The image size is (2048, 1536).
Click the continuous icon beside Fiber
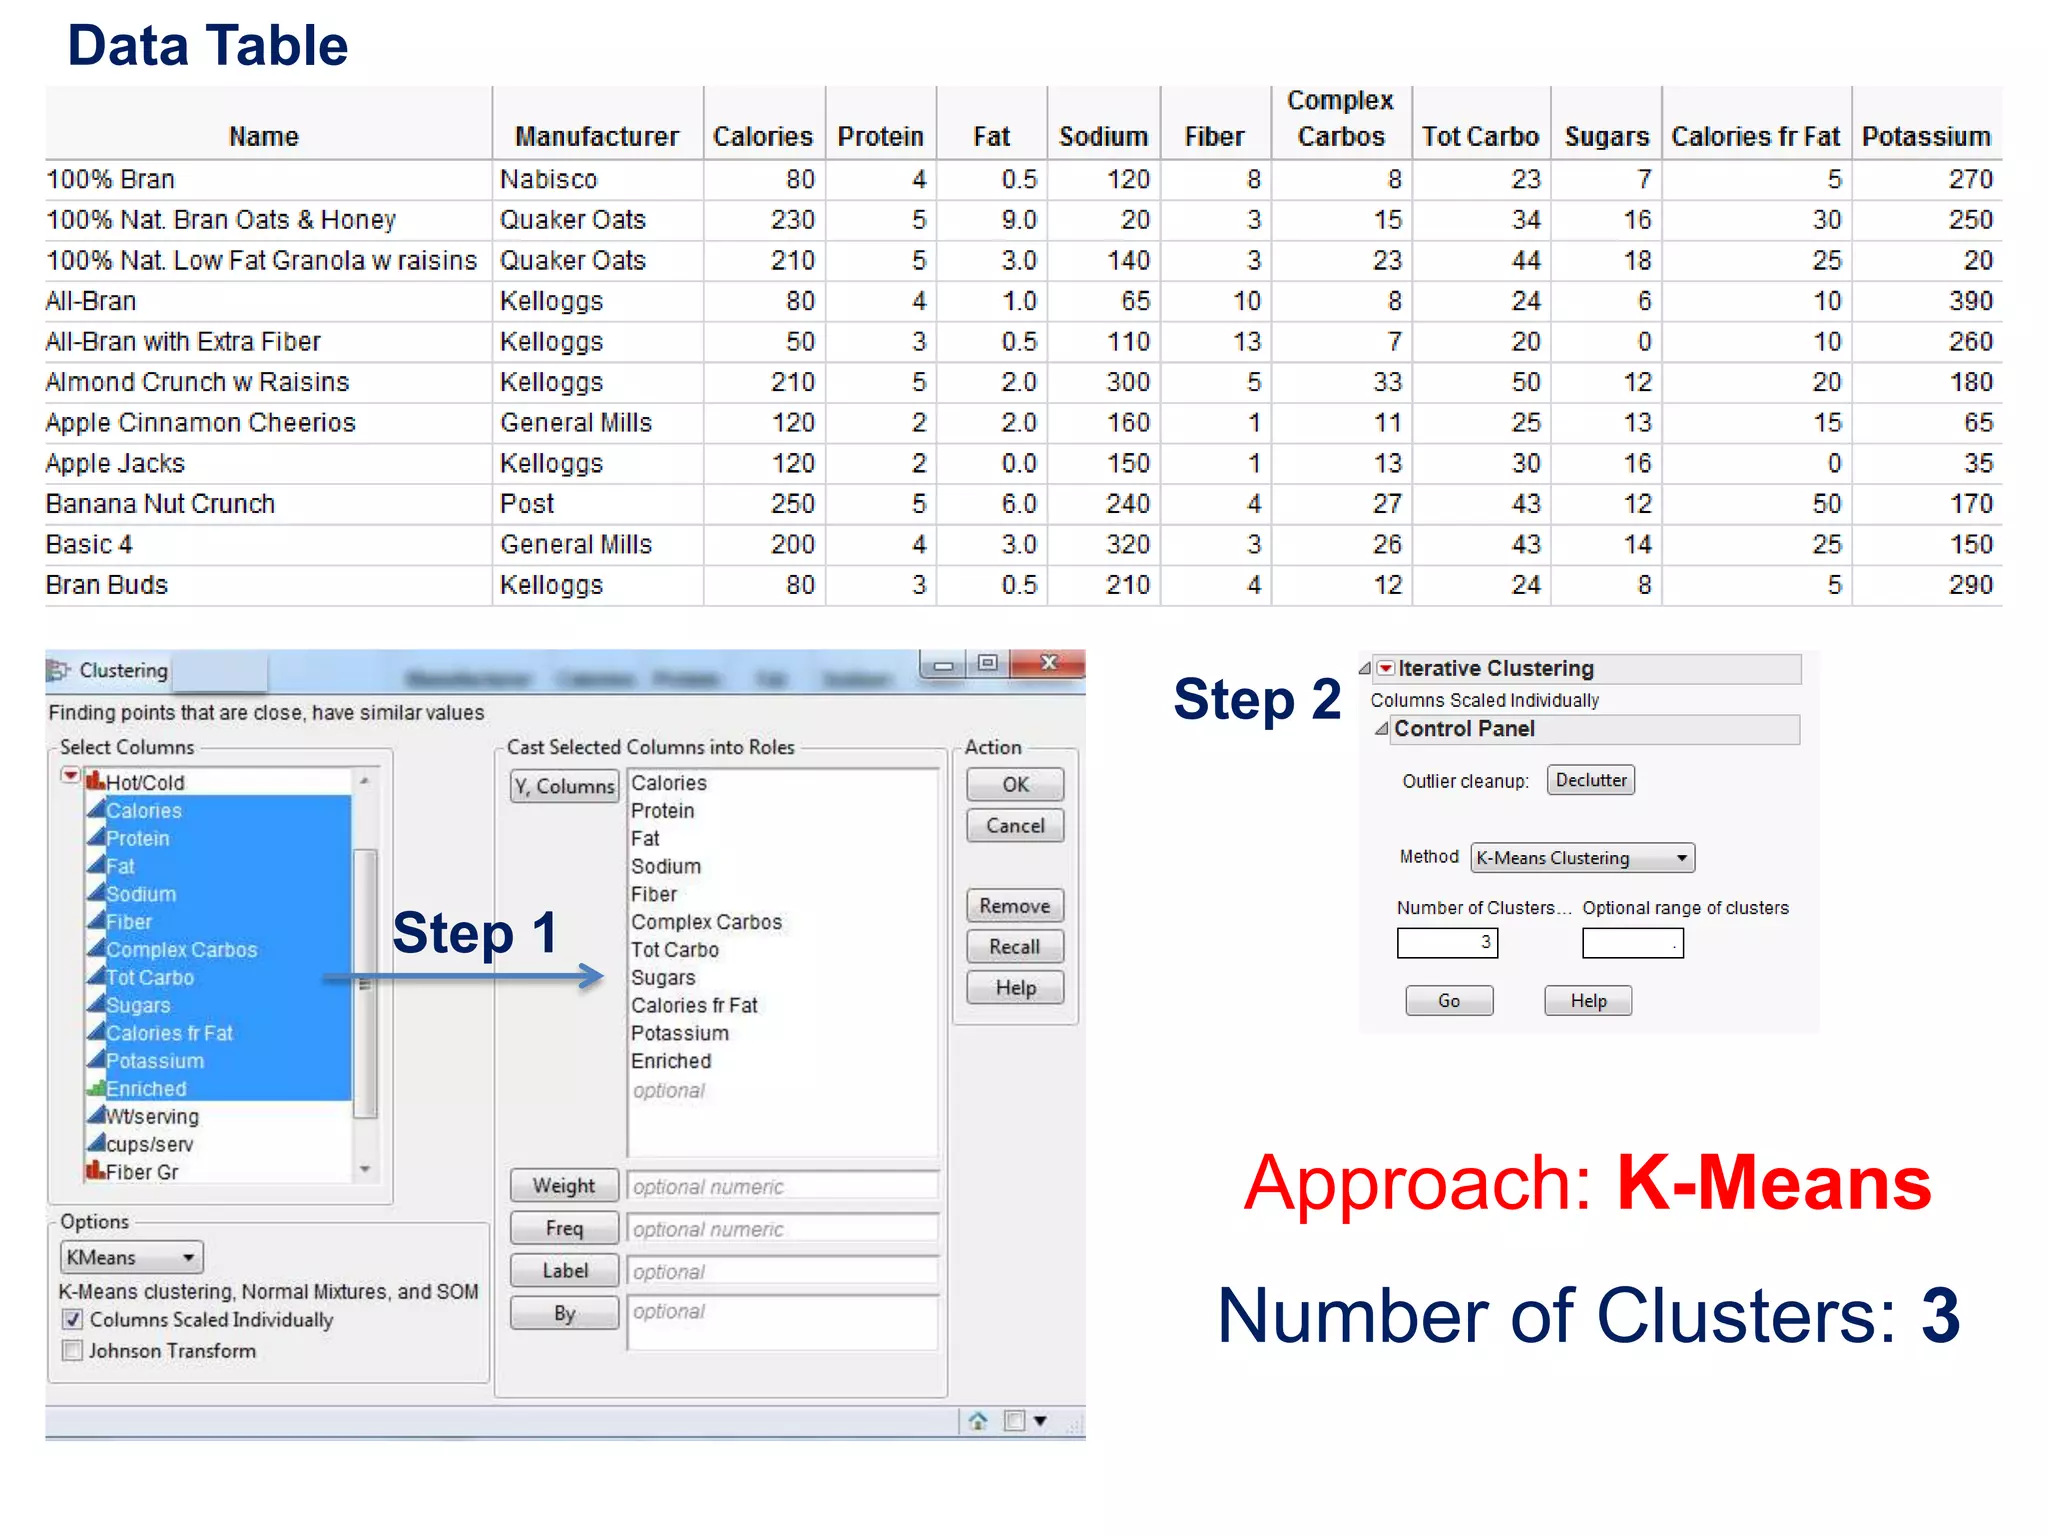click(96, 921)
